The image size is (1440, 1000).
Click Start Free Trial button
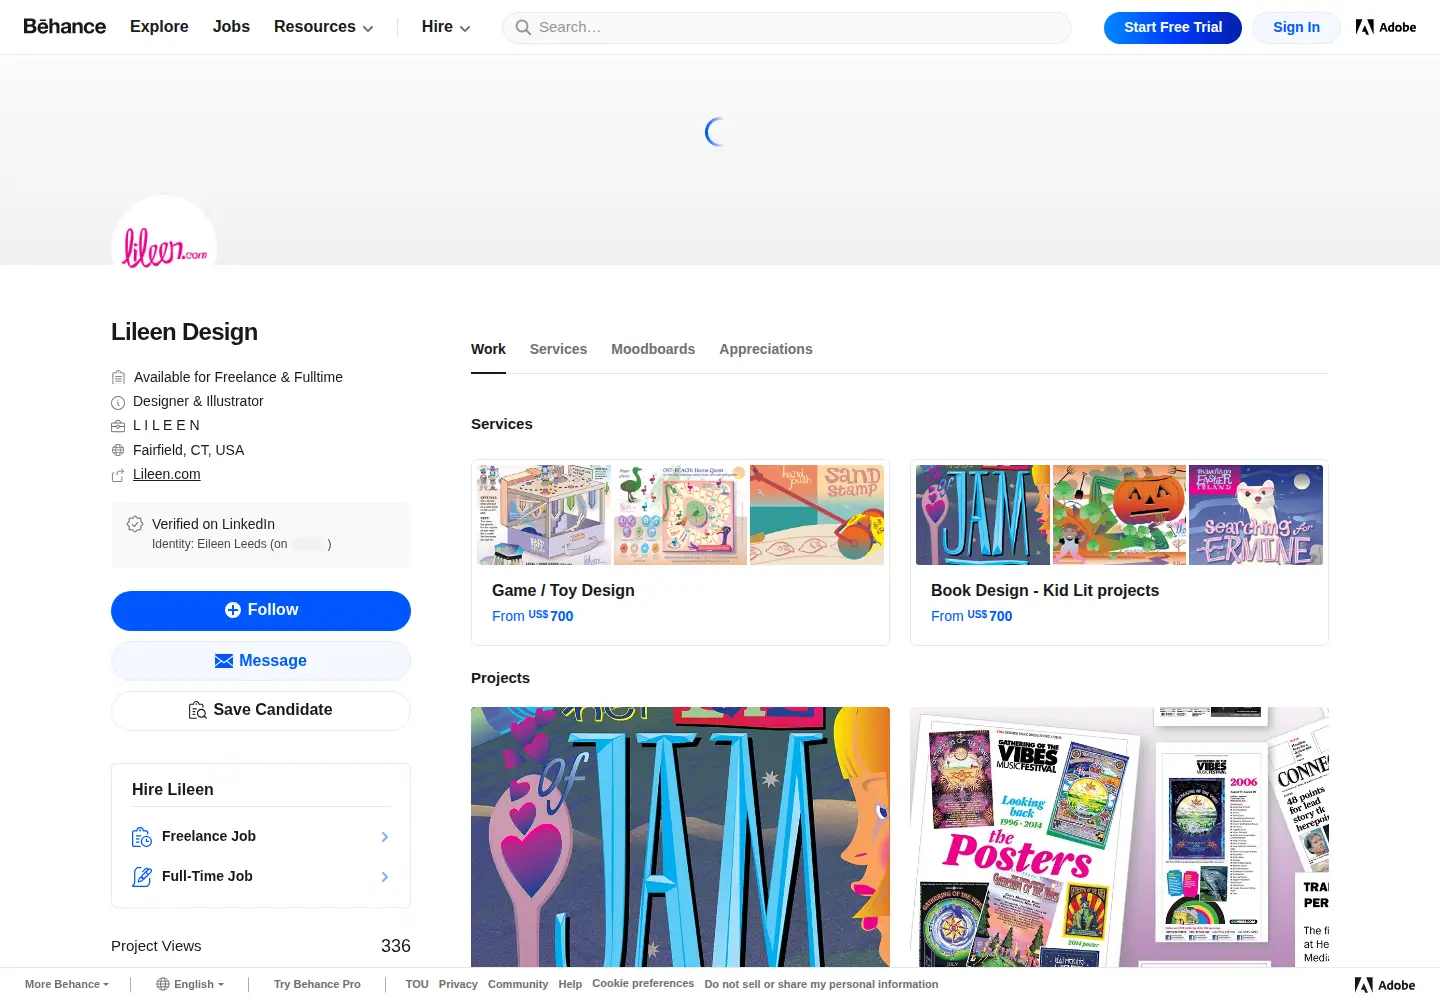pyautogui.click(x=1173, y=28)
